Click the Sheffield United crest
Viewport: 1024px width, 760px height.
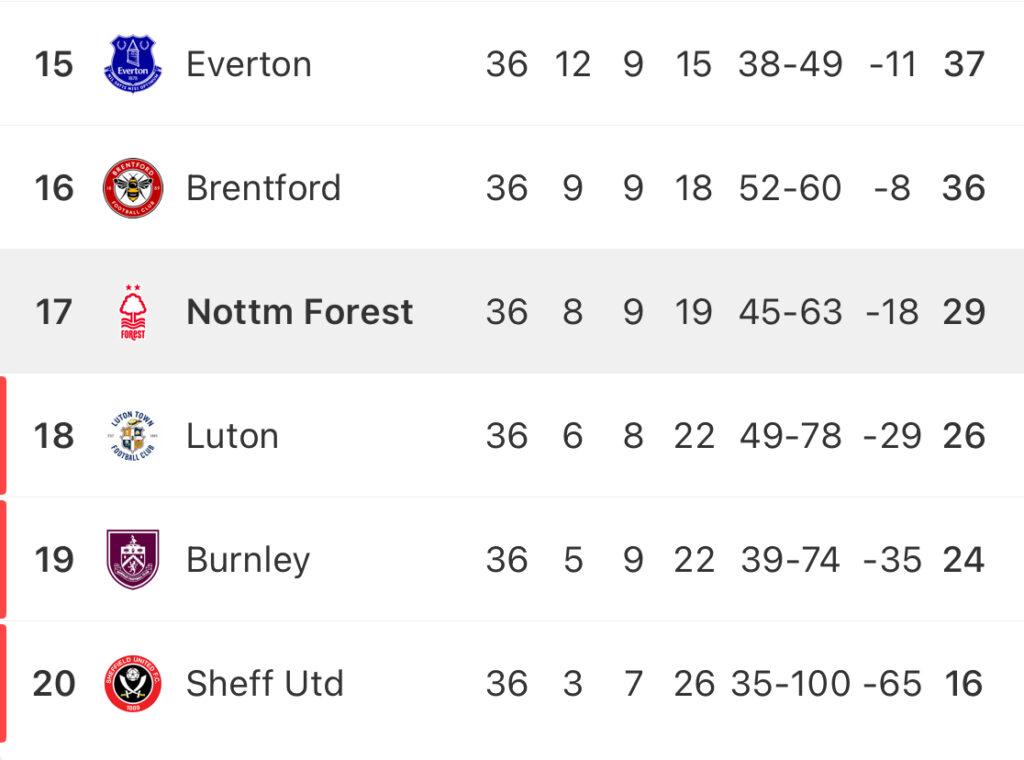[133, 684]
